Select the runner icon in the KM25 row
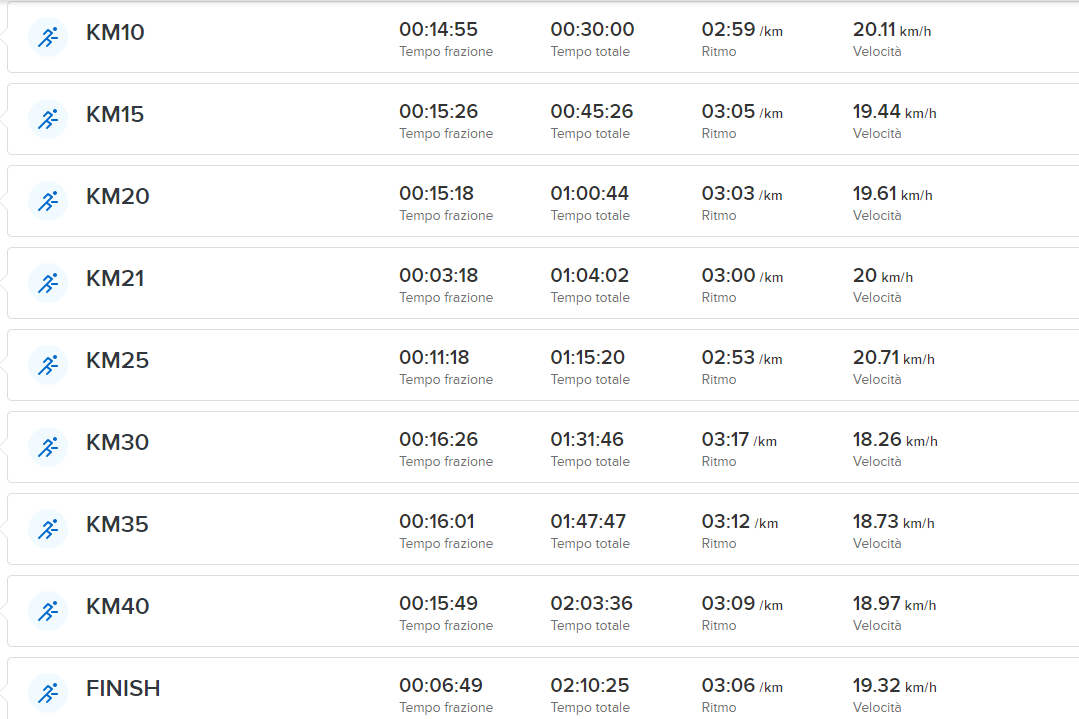This screenshot has height=719, width=1079. [48, 365]
